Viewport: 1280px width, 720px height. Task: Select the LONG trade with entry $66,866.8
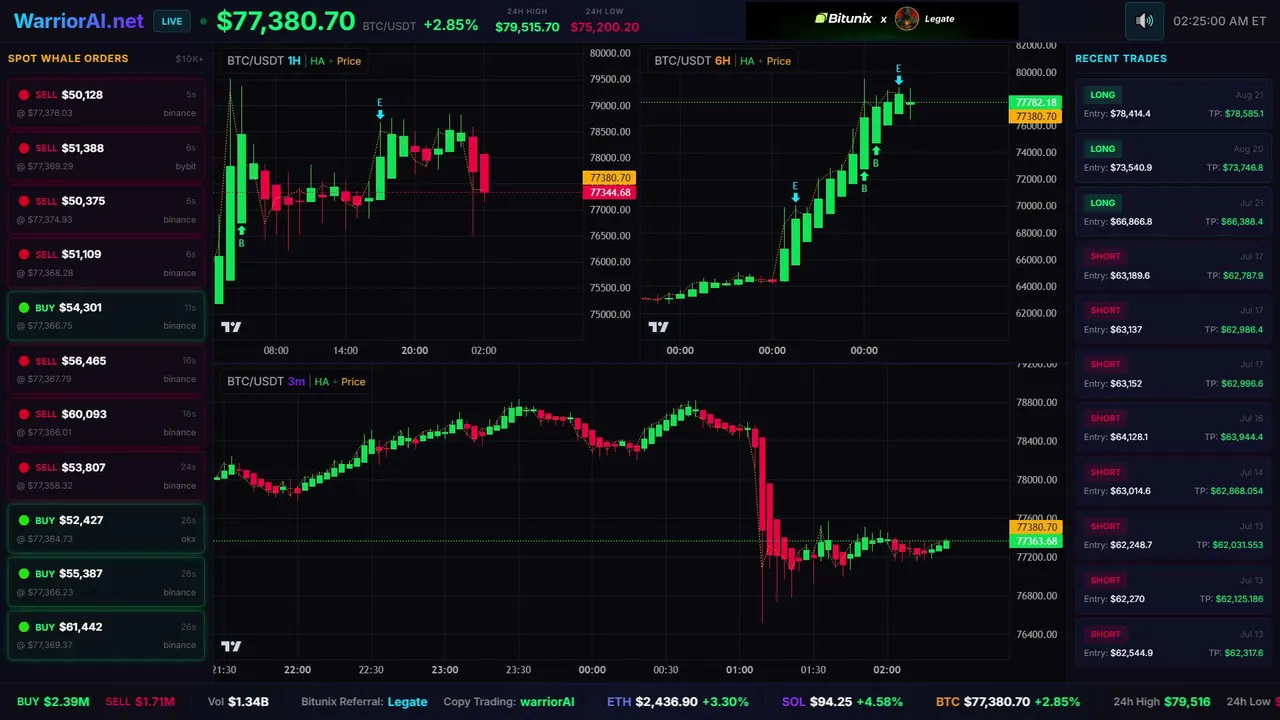point(1173,212)
